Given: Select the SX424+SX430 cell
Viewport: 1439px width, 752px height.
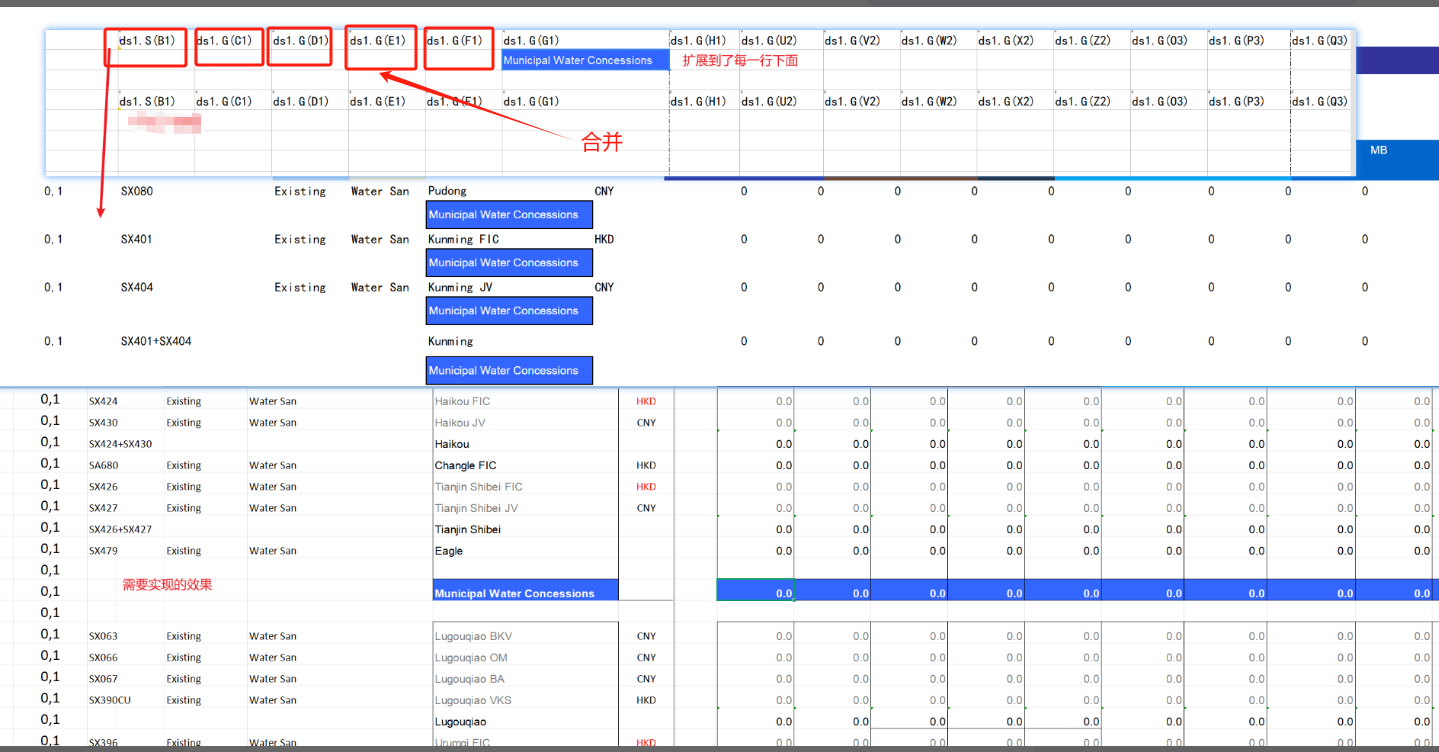Looking at the screenshot, I should [120, 444].
